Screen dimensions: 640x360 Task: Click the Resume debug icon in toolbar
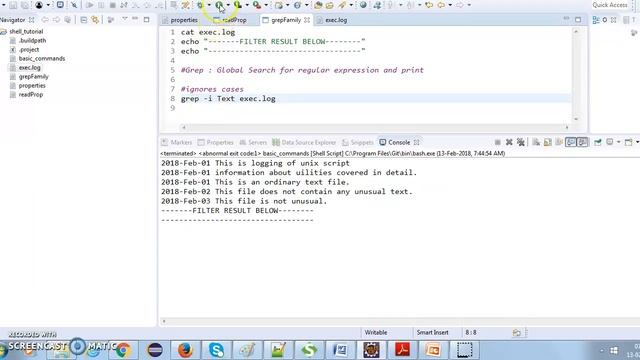click(x=89, y=5)
